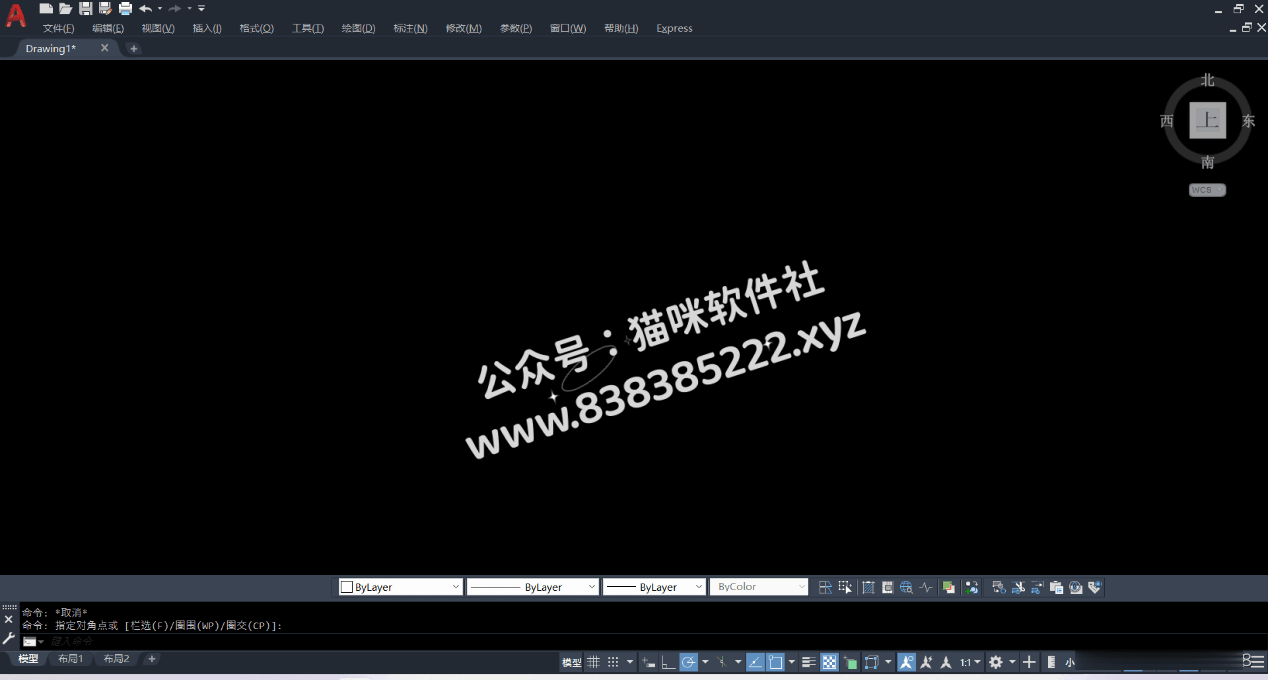Create a new drawing from quick access toolbar
Screen dimensions: 1268x680
(x=46, y=8)
